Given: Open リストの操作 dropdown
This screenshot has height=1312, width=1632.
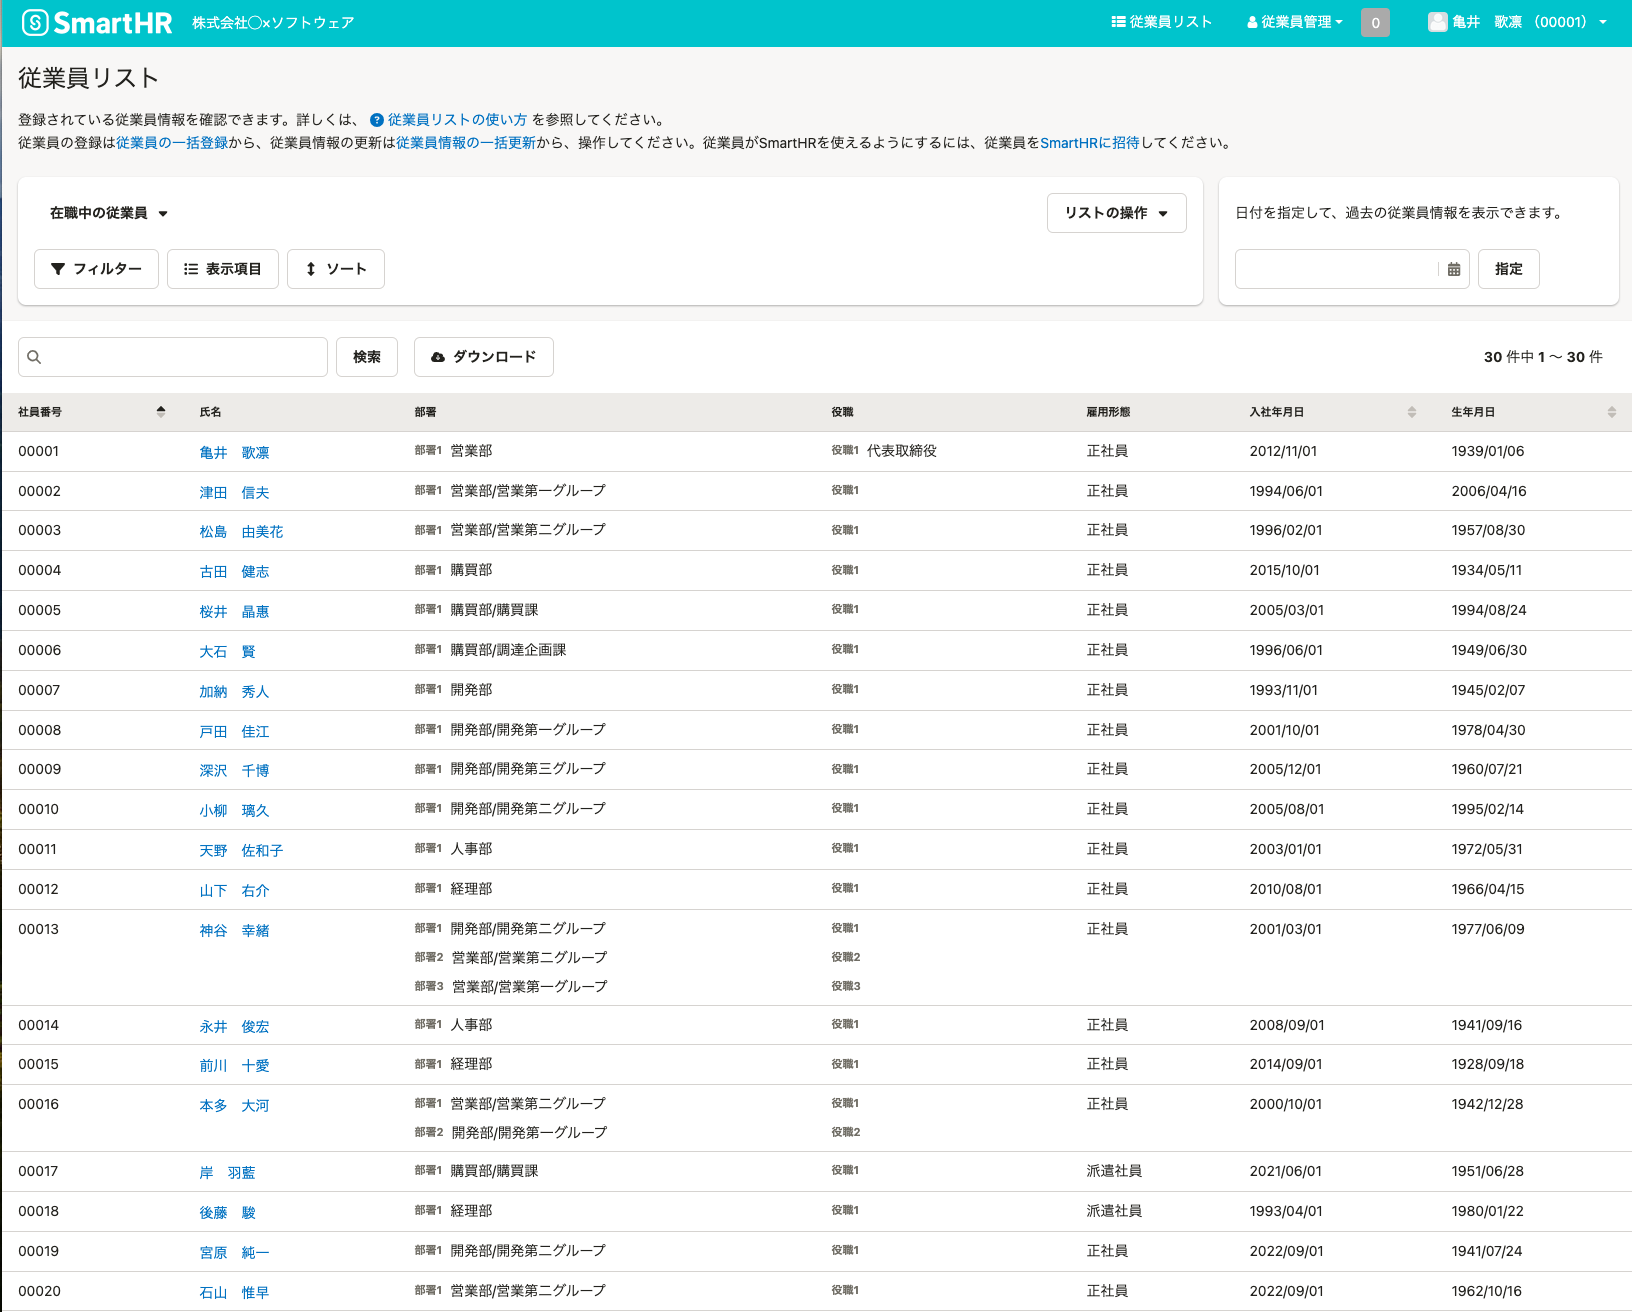Looking at the screenshot, I should pyautogui.click(x=1116, y=213).
